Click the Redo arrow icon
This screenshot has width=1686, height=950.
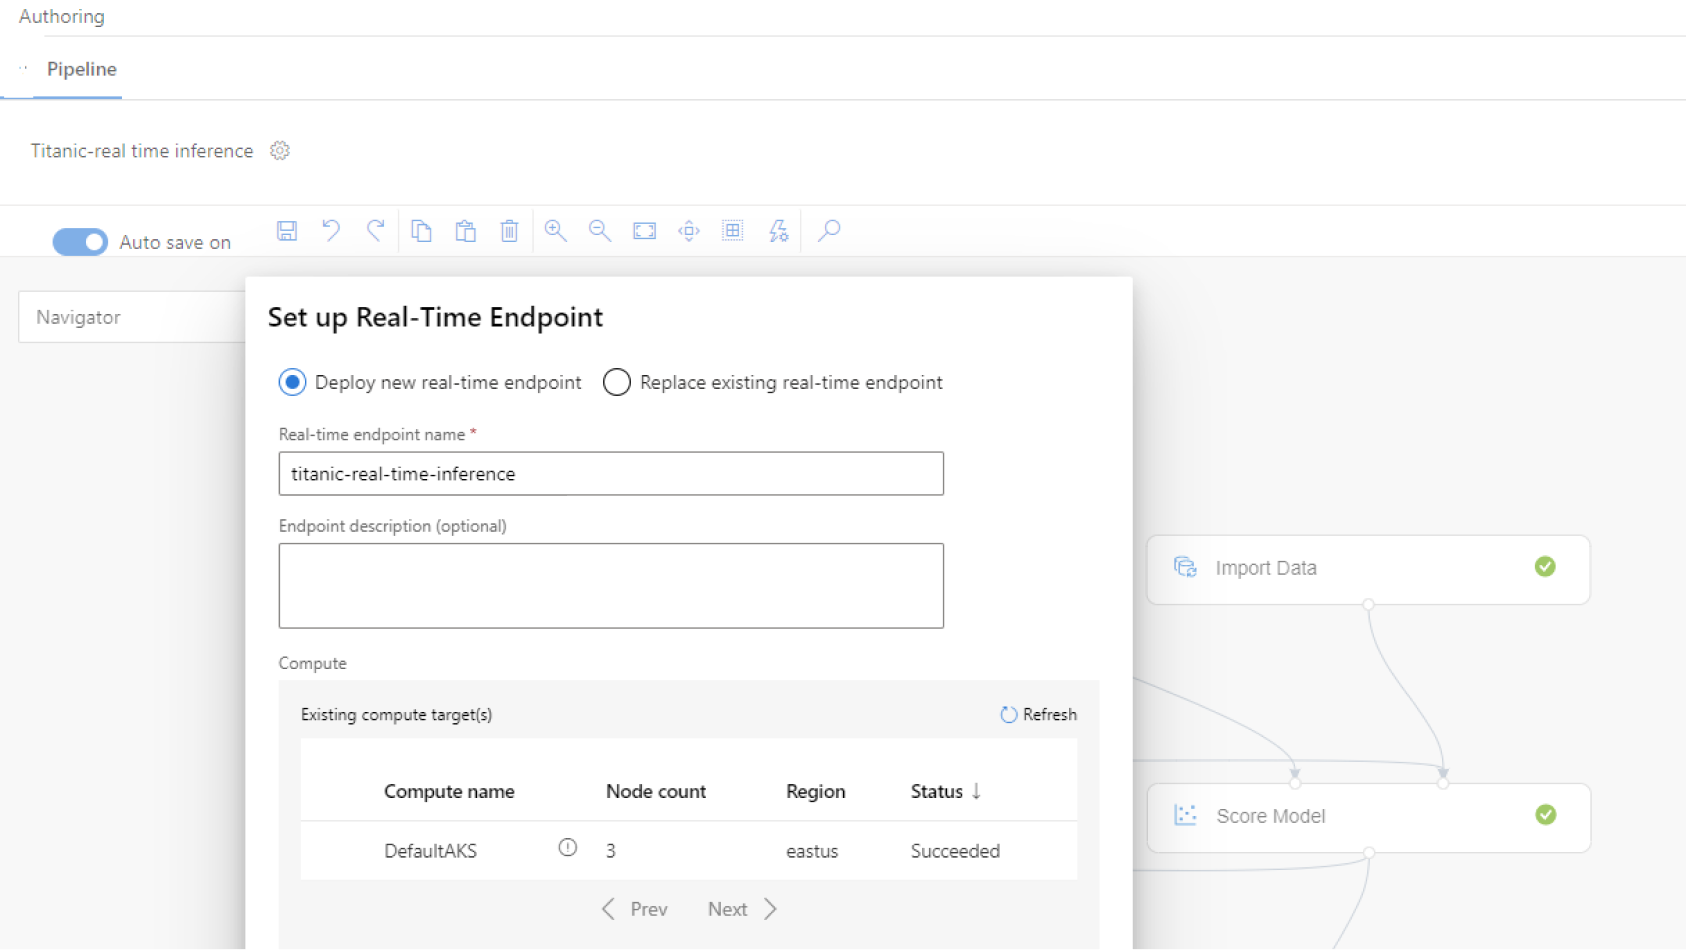[375, 231]
